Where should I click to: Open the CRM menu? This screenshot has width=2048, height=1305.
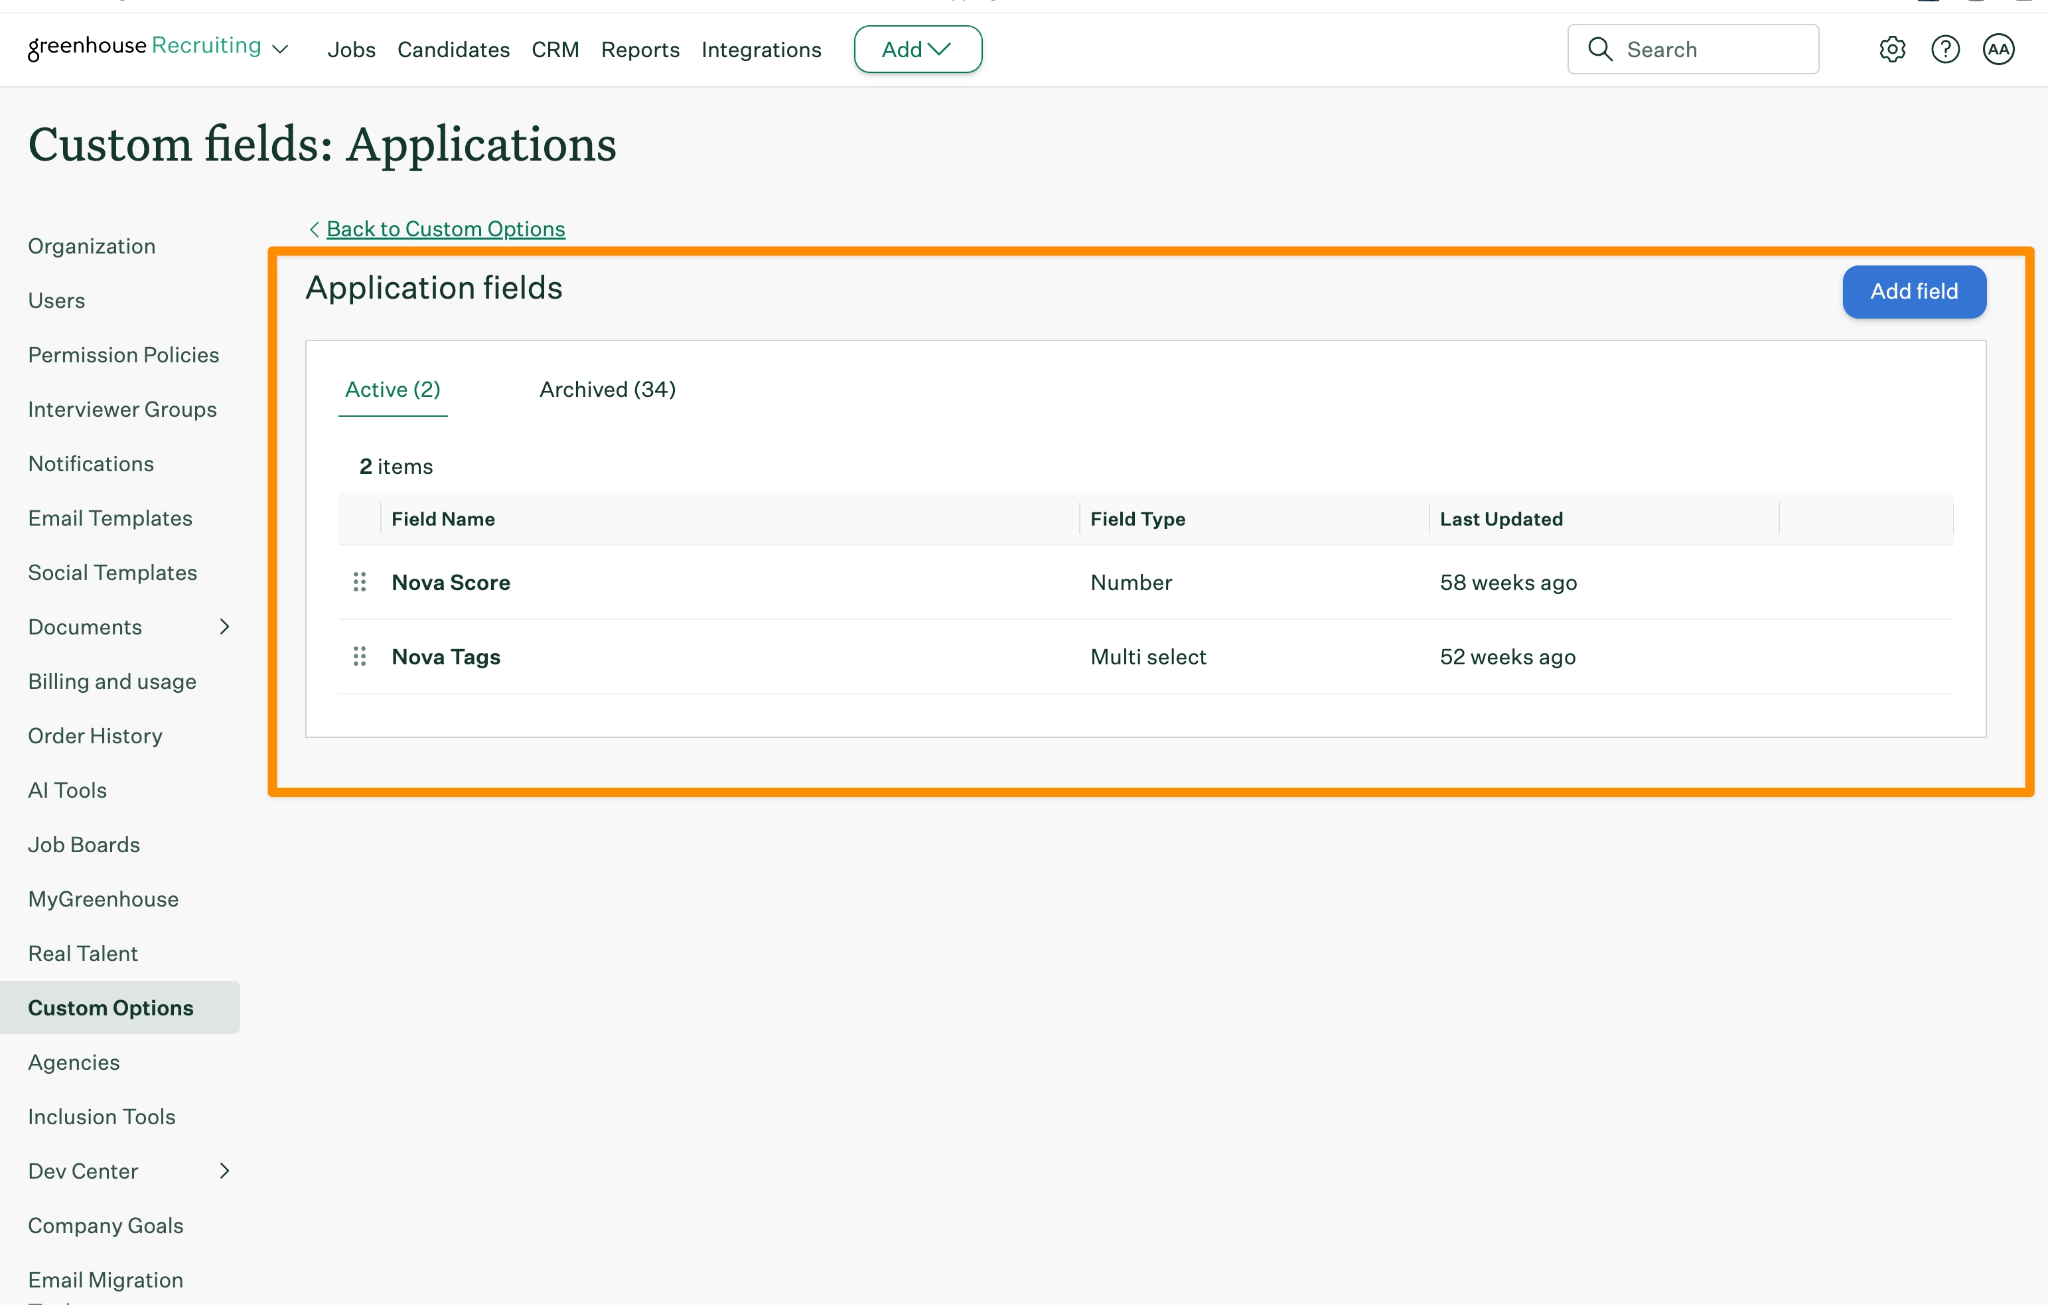point(555,49)
